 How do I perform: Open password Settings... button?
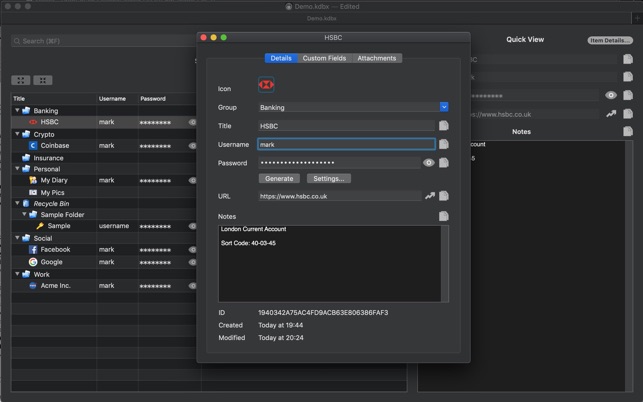[x=328, y=178]
